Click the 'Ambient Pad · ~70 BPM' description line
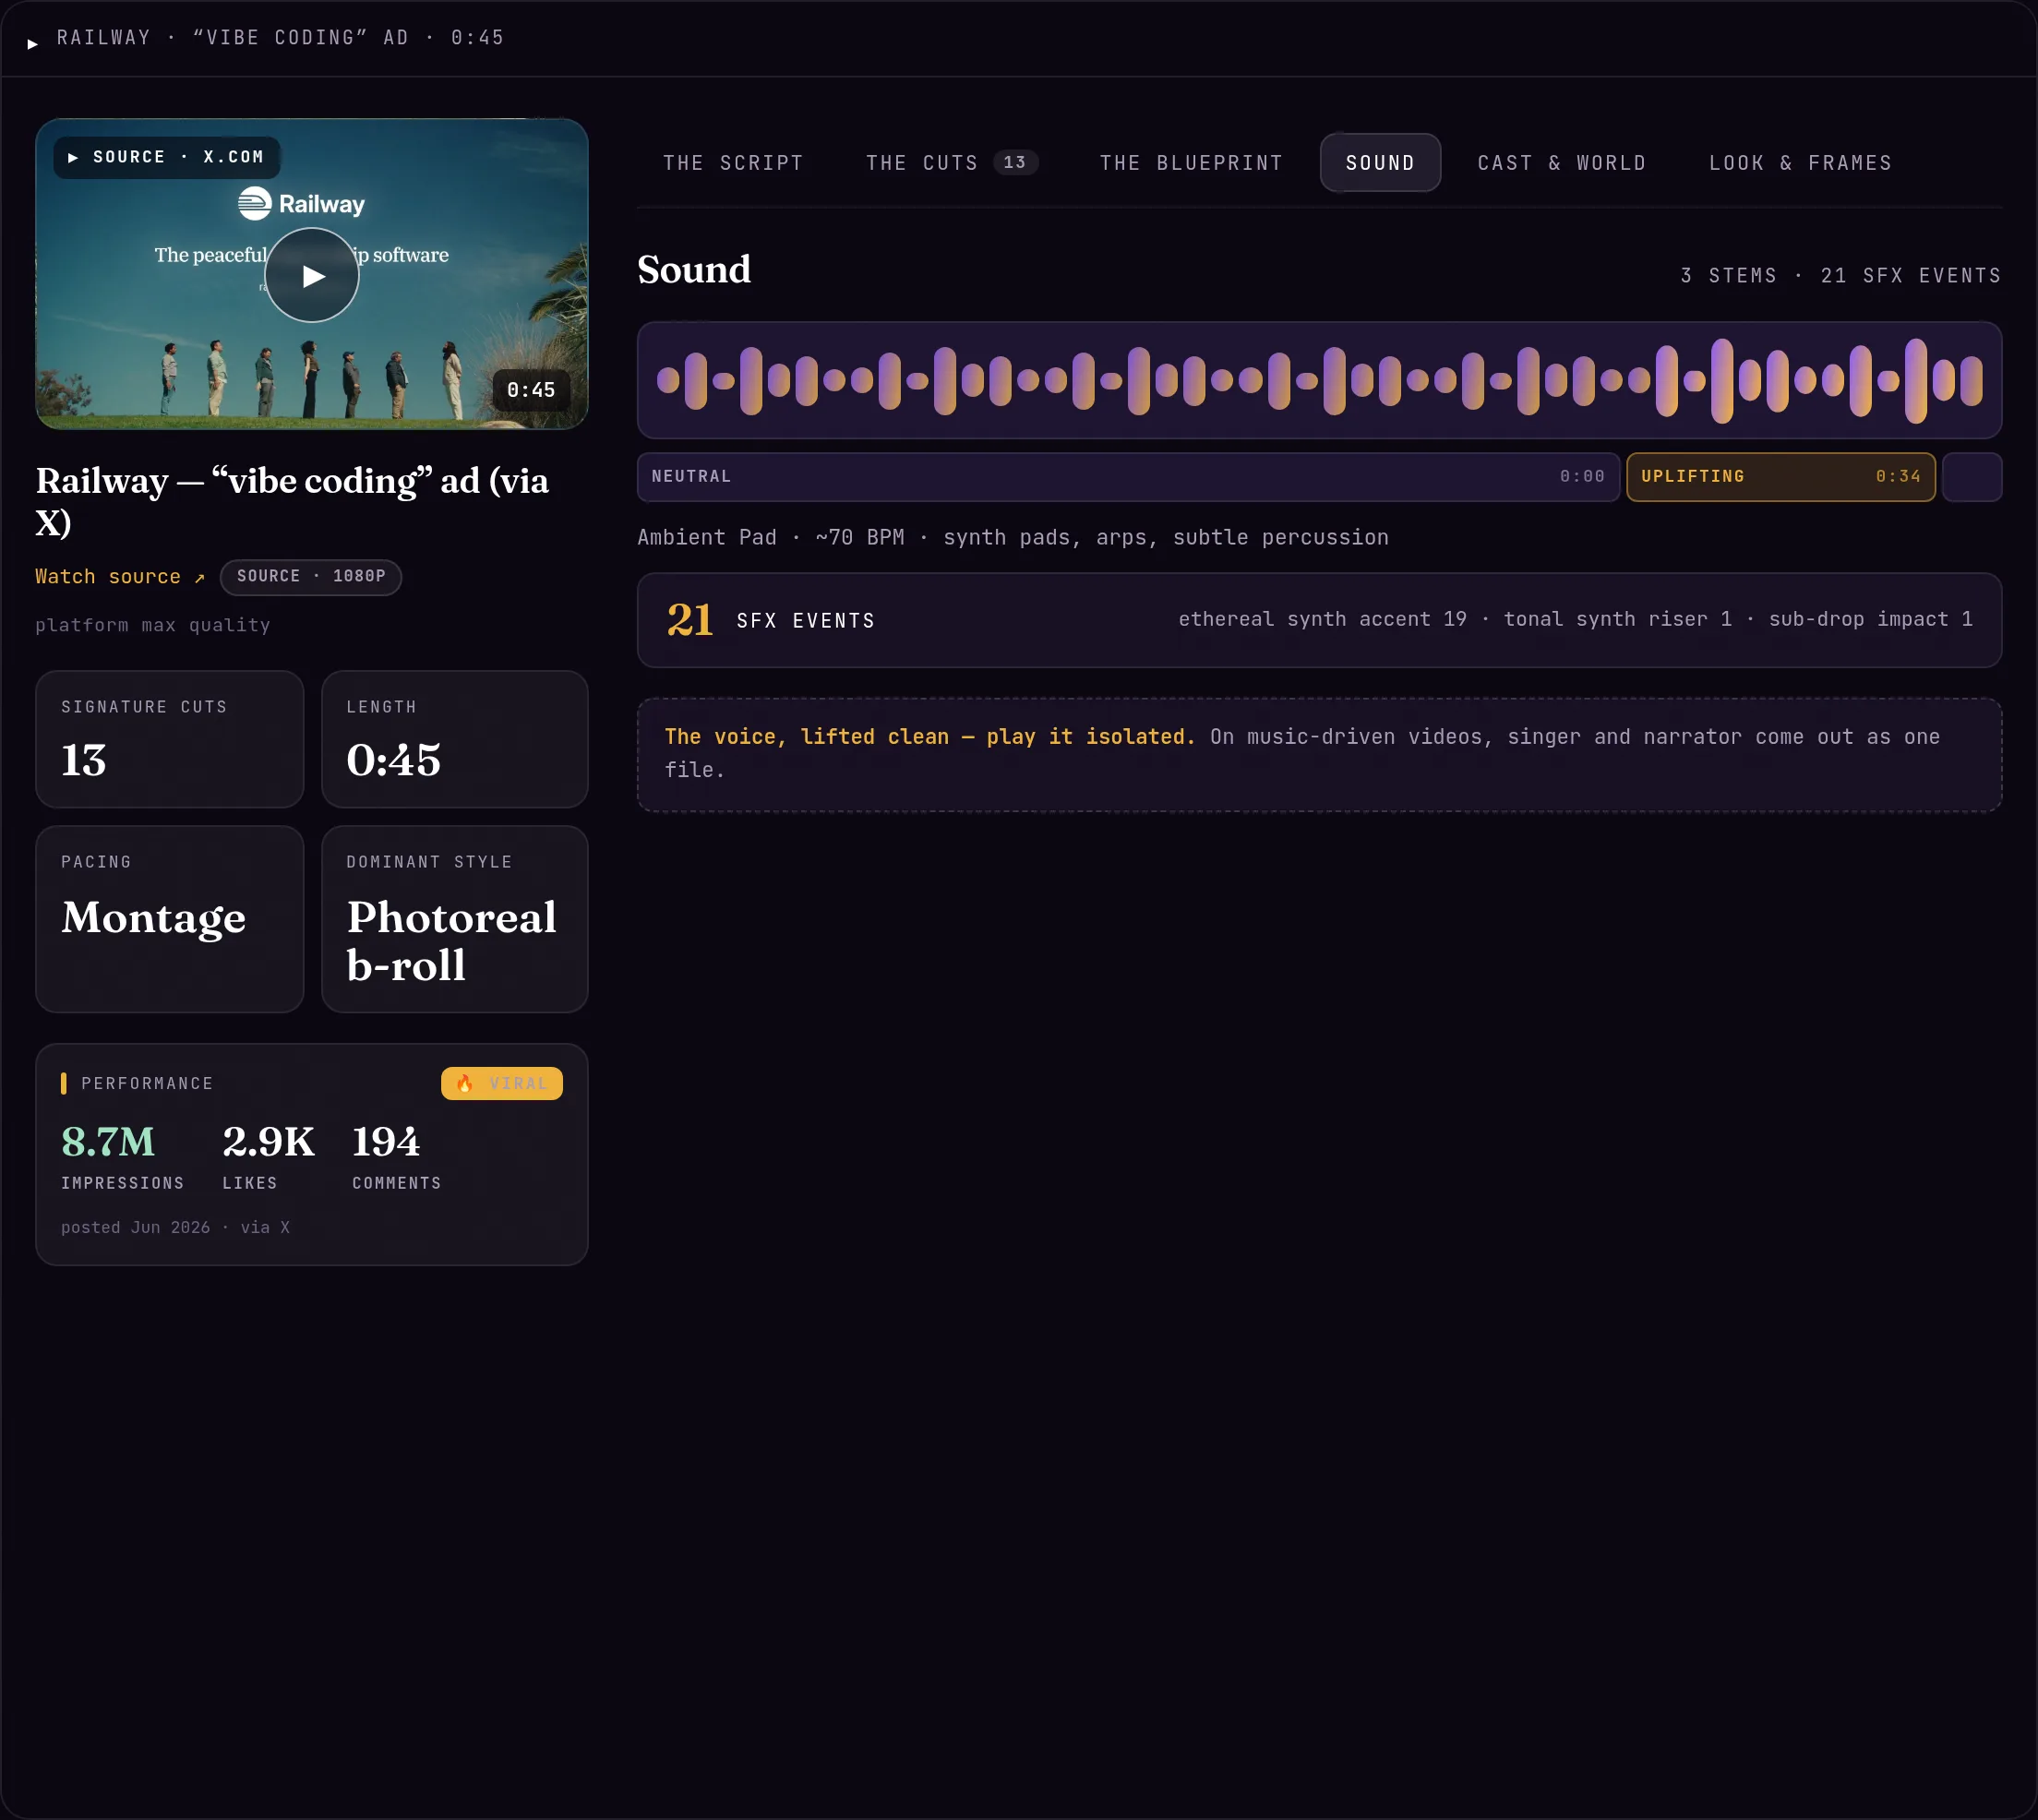Screen dimensions: 2038x1820 click(x=1013, y=538)
